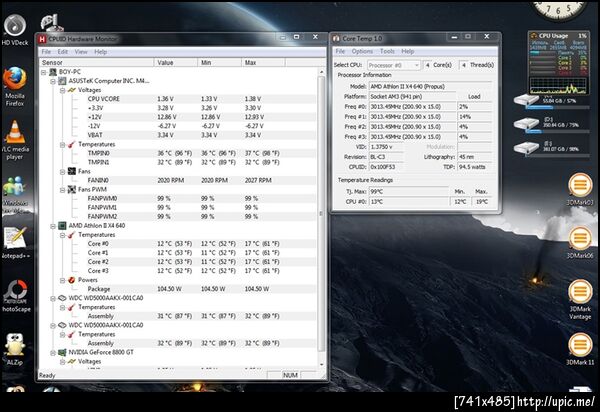Select the VBAT voltage row
This screenshot has width=600, height=412.
[178, 135]
